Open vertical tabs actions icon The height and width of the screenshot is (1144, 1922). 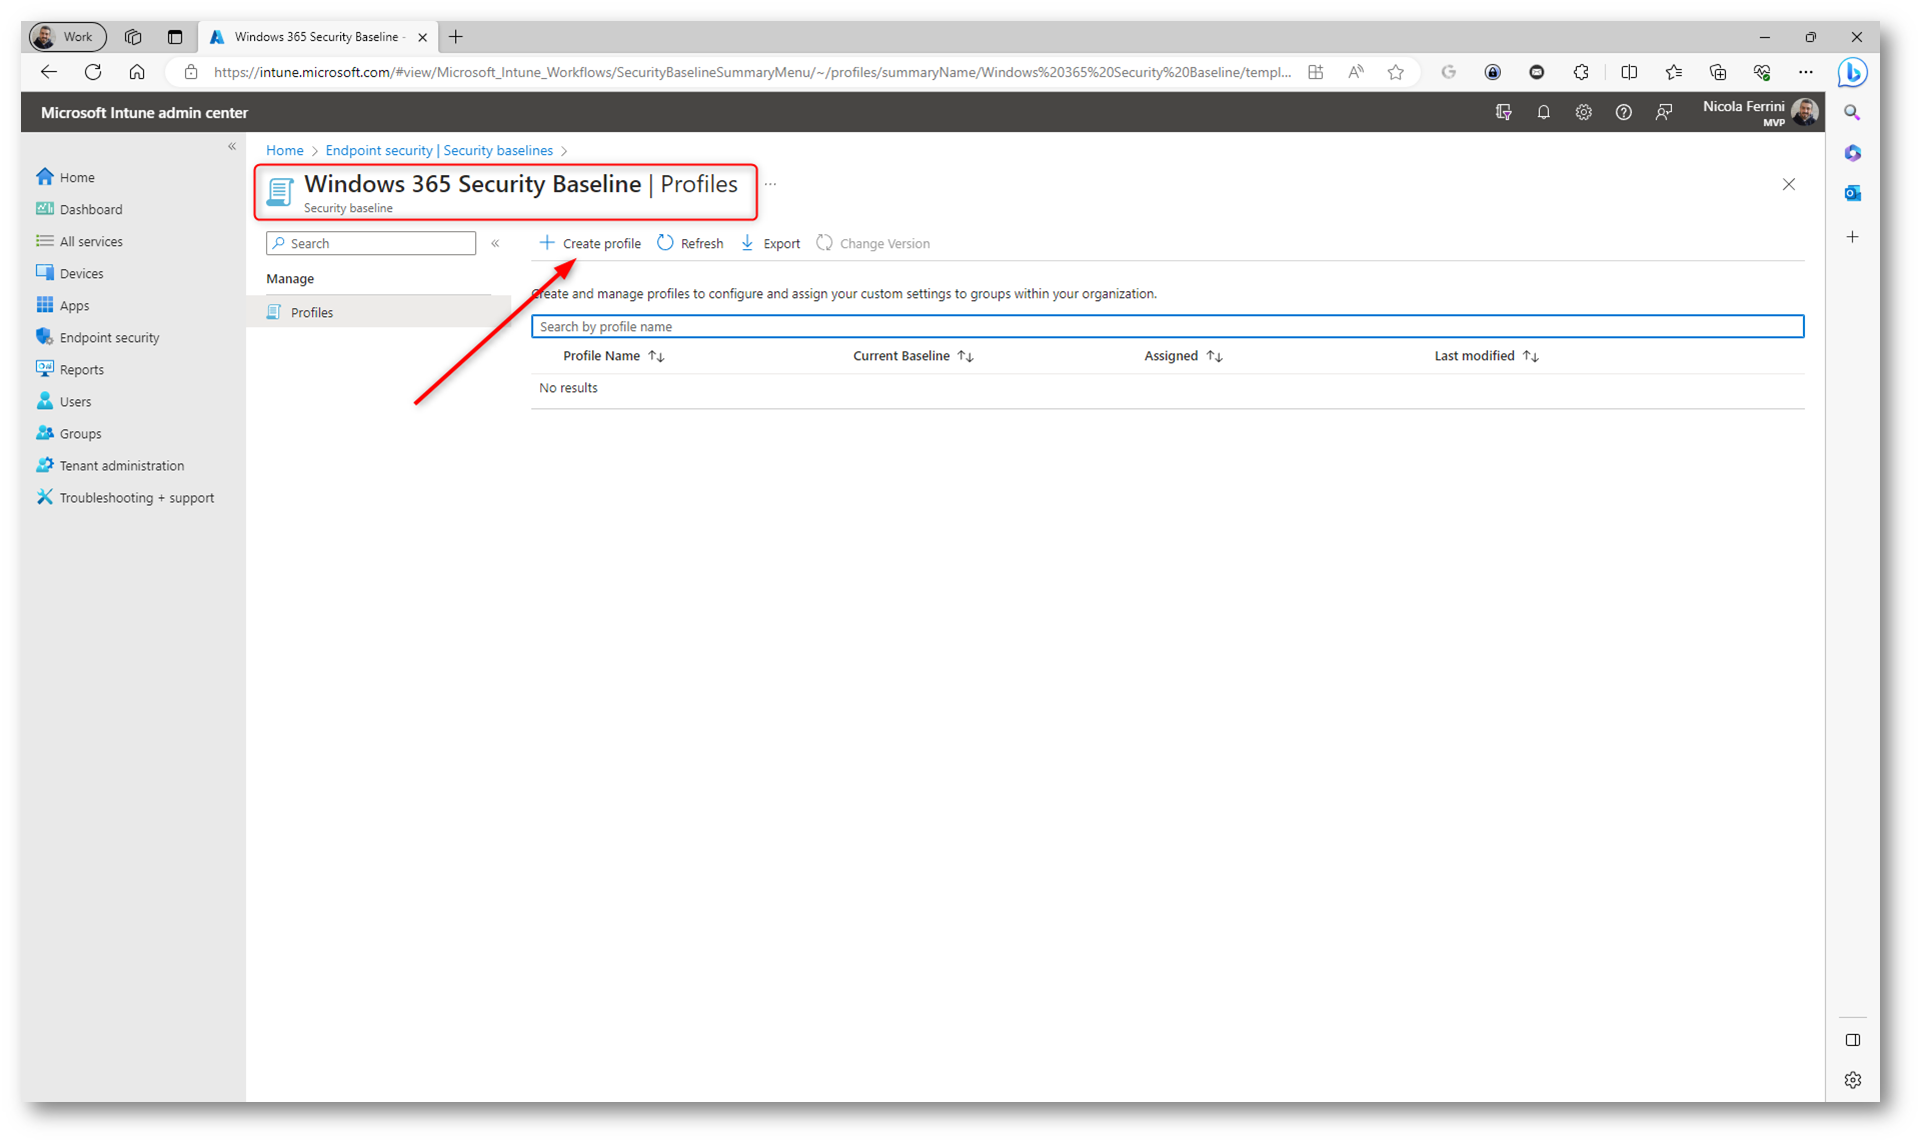click(x=175, y=37)
